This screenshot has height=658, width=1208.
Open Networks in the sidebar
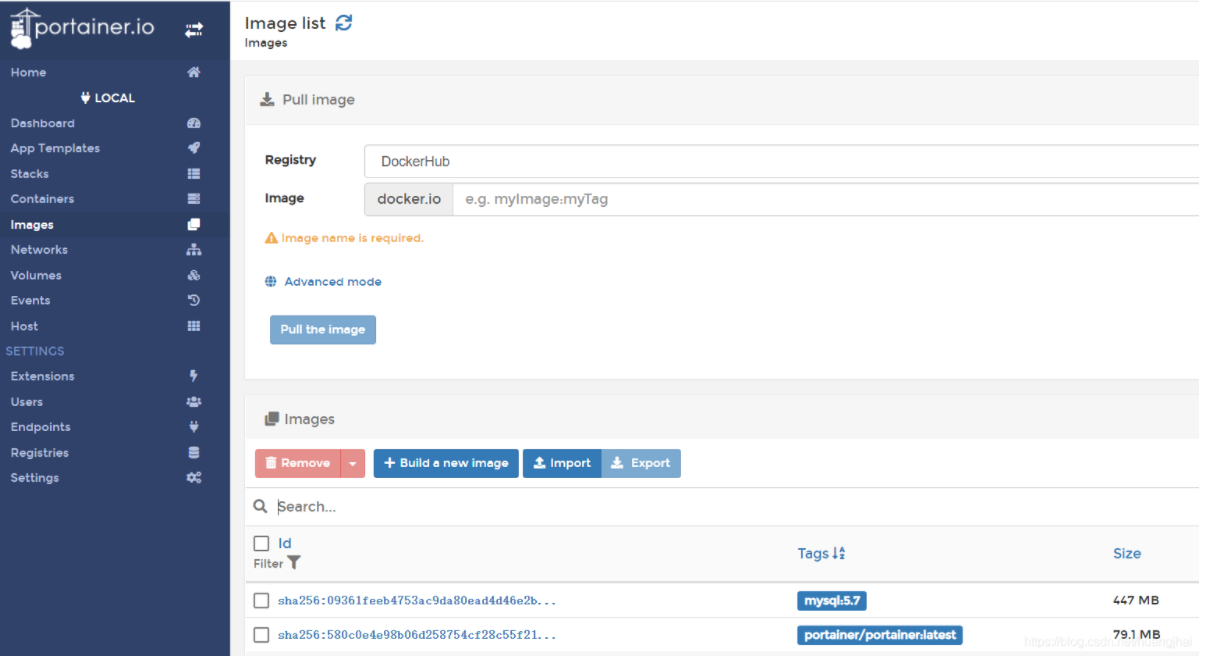(39, 250)
